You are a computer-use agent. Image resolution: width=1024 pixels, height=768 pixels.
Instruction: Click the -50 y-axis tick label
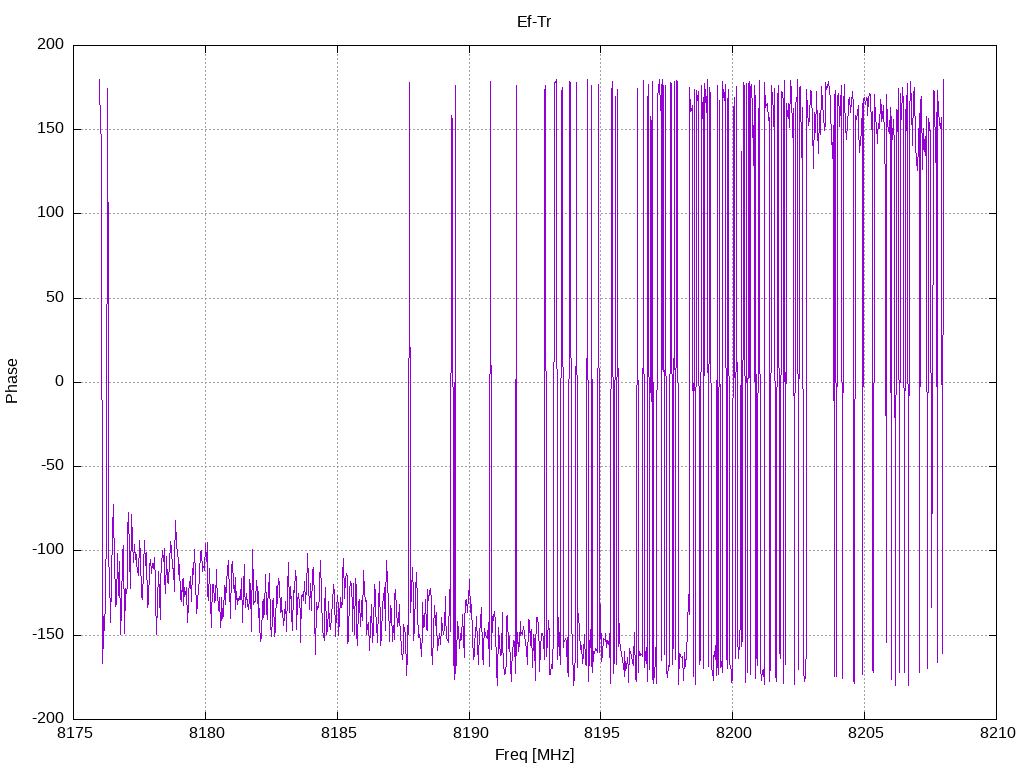[x=52, y=466]
